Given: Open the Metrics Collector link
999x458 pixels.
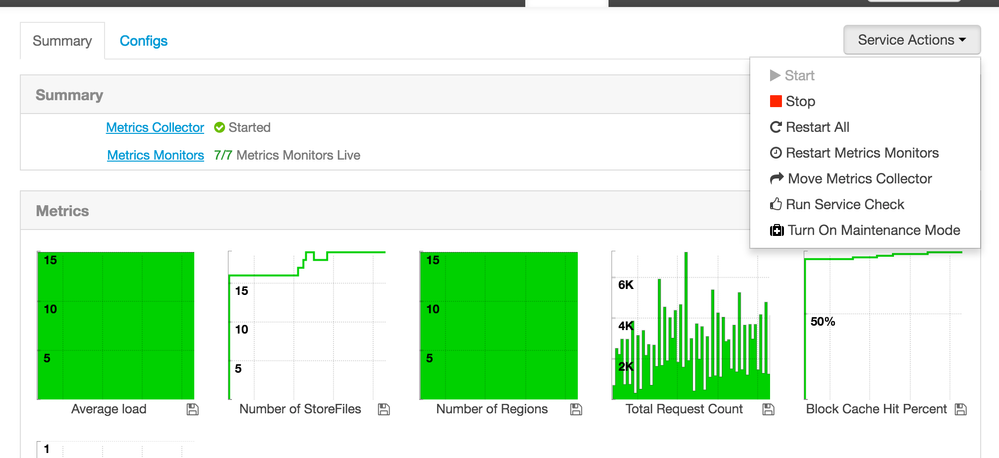Looking at the screenshot, I should point(155,127).
